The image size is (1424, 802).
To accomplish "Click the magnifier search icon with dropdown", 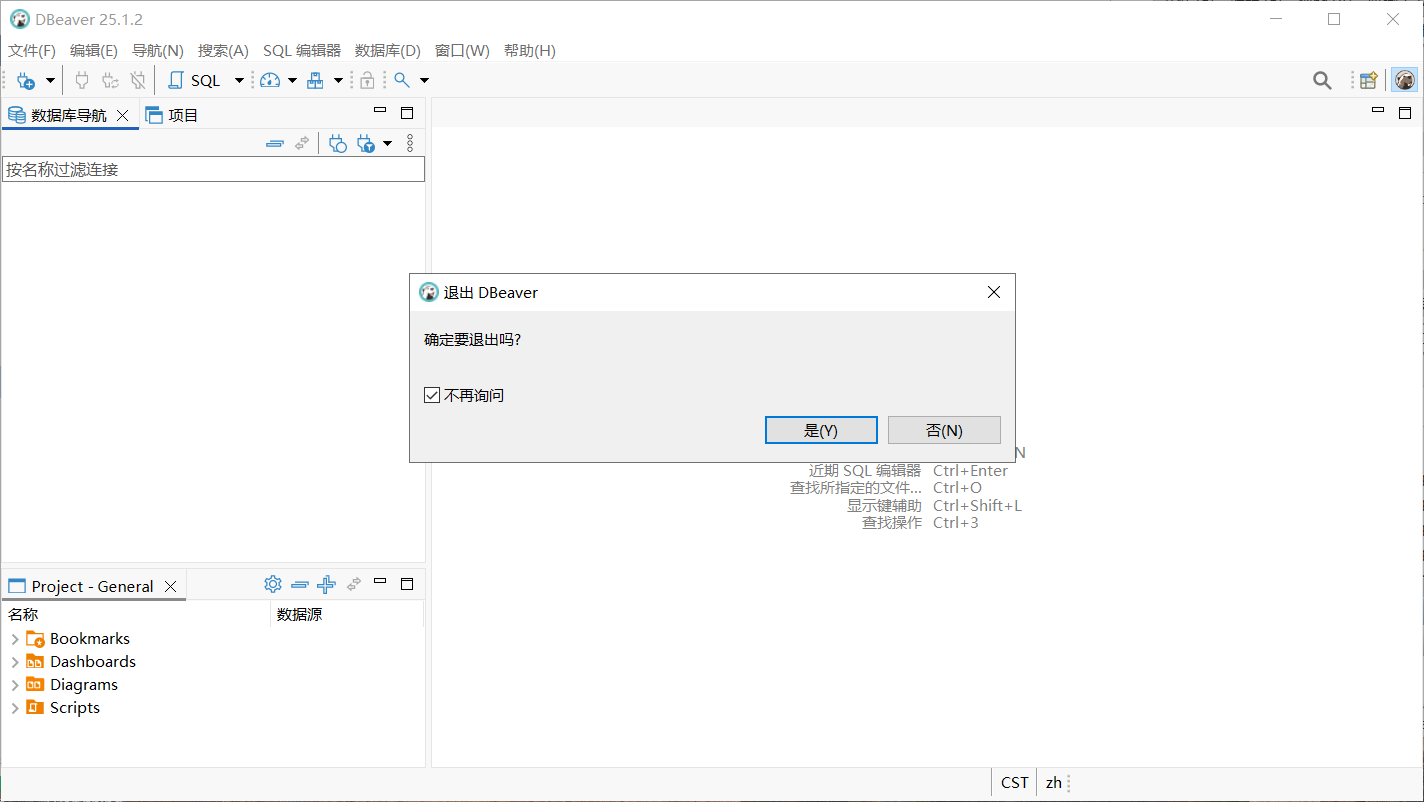I will [x=402, y=81].
